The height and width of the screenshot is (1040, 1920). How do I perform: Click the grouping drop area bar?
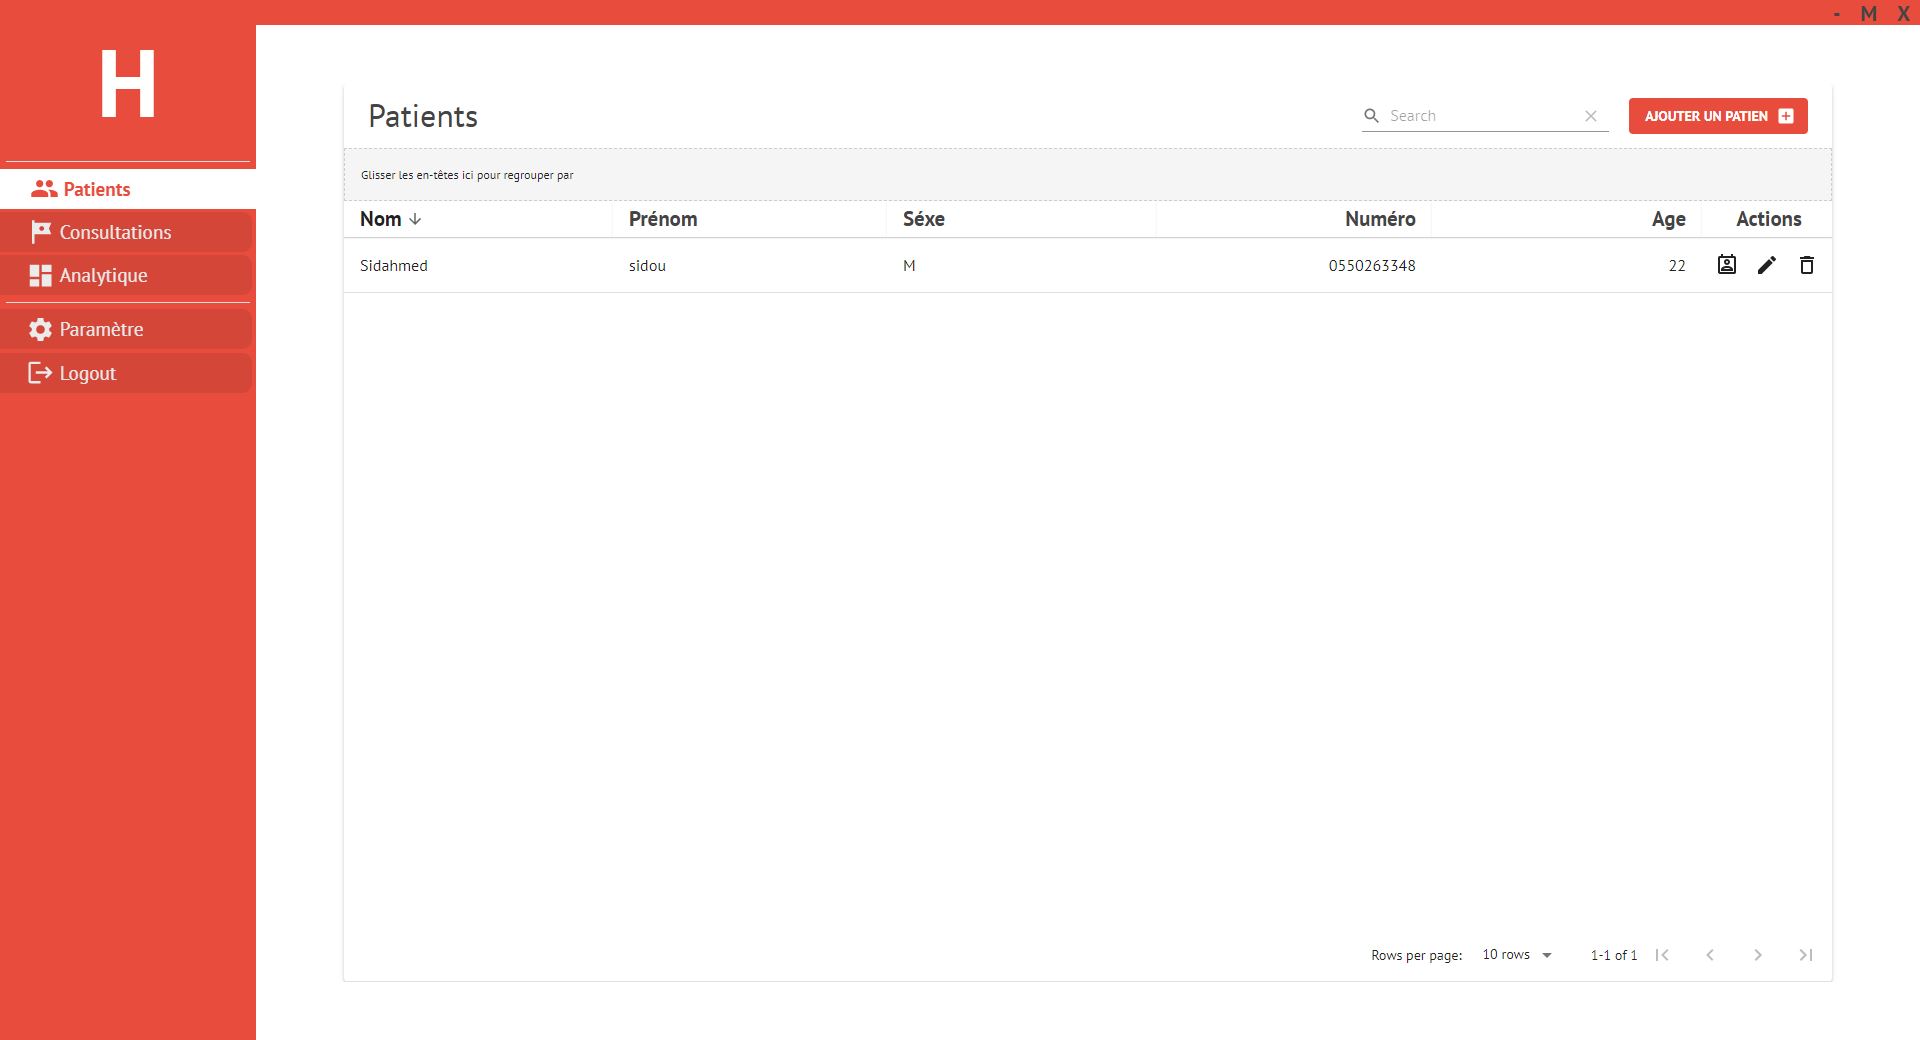coord(1088,175)
